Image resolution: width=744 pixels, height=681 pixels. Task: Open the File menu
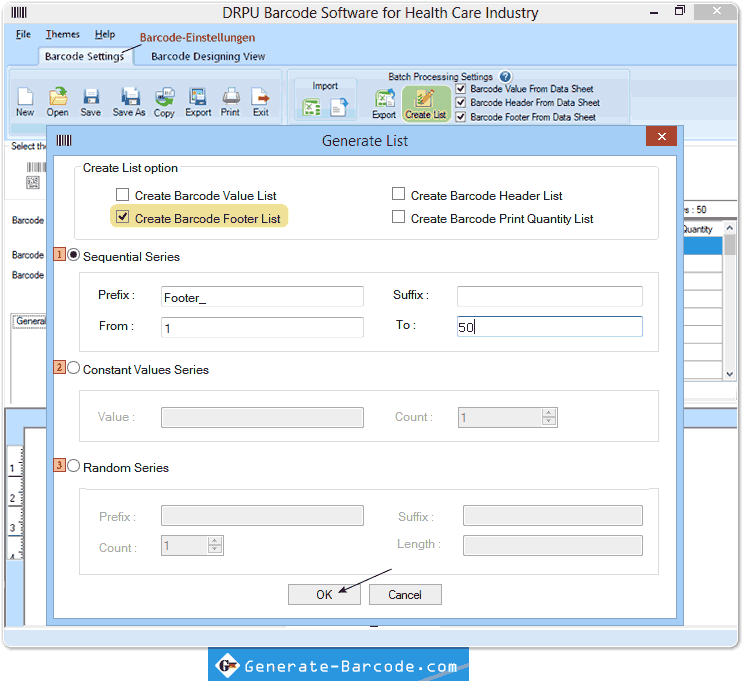[x=23, y=34]
